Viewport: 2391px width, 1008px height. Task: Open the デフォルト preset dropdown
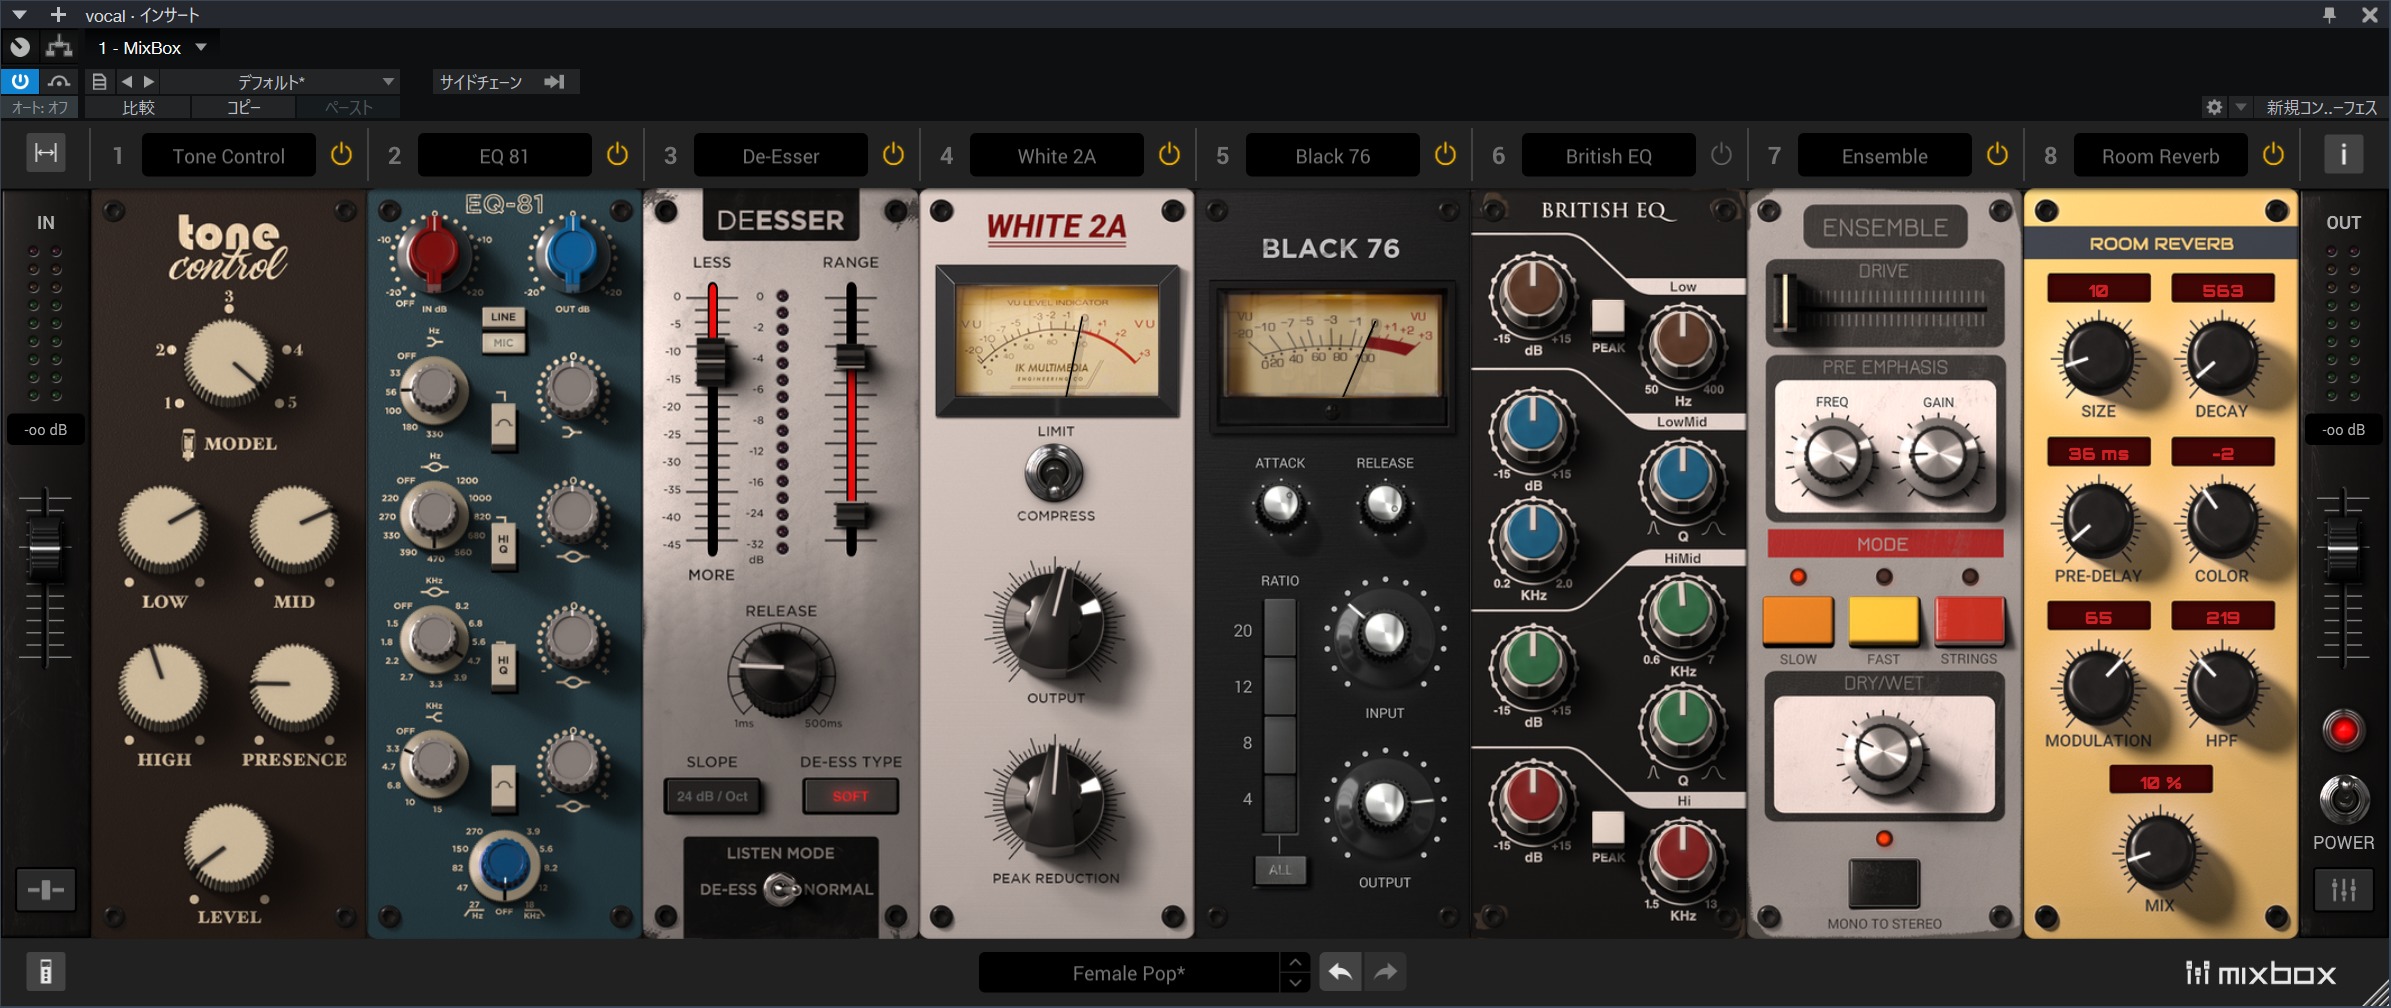(280, 82)
